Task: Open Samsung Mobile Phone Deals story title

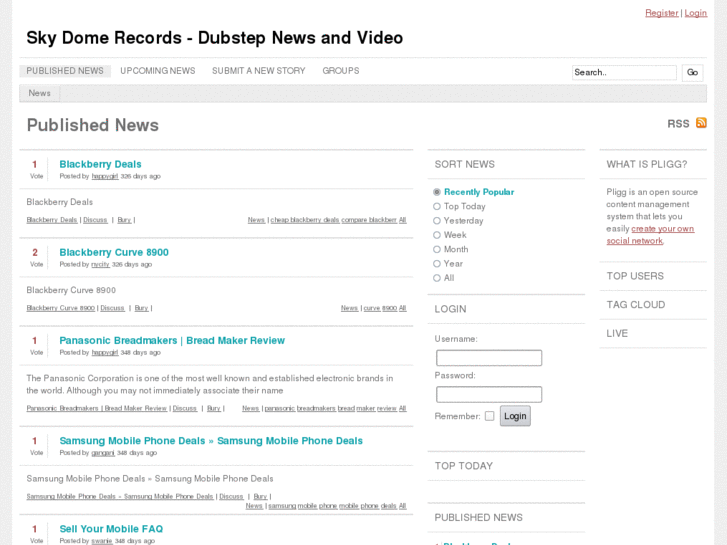Action: (211, 441)
